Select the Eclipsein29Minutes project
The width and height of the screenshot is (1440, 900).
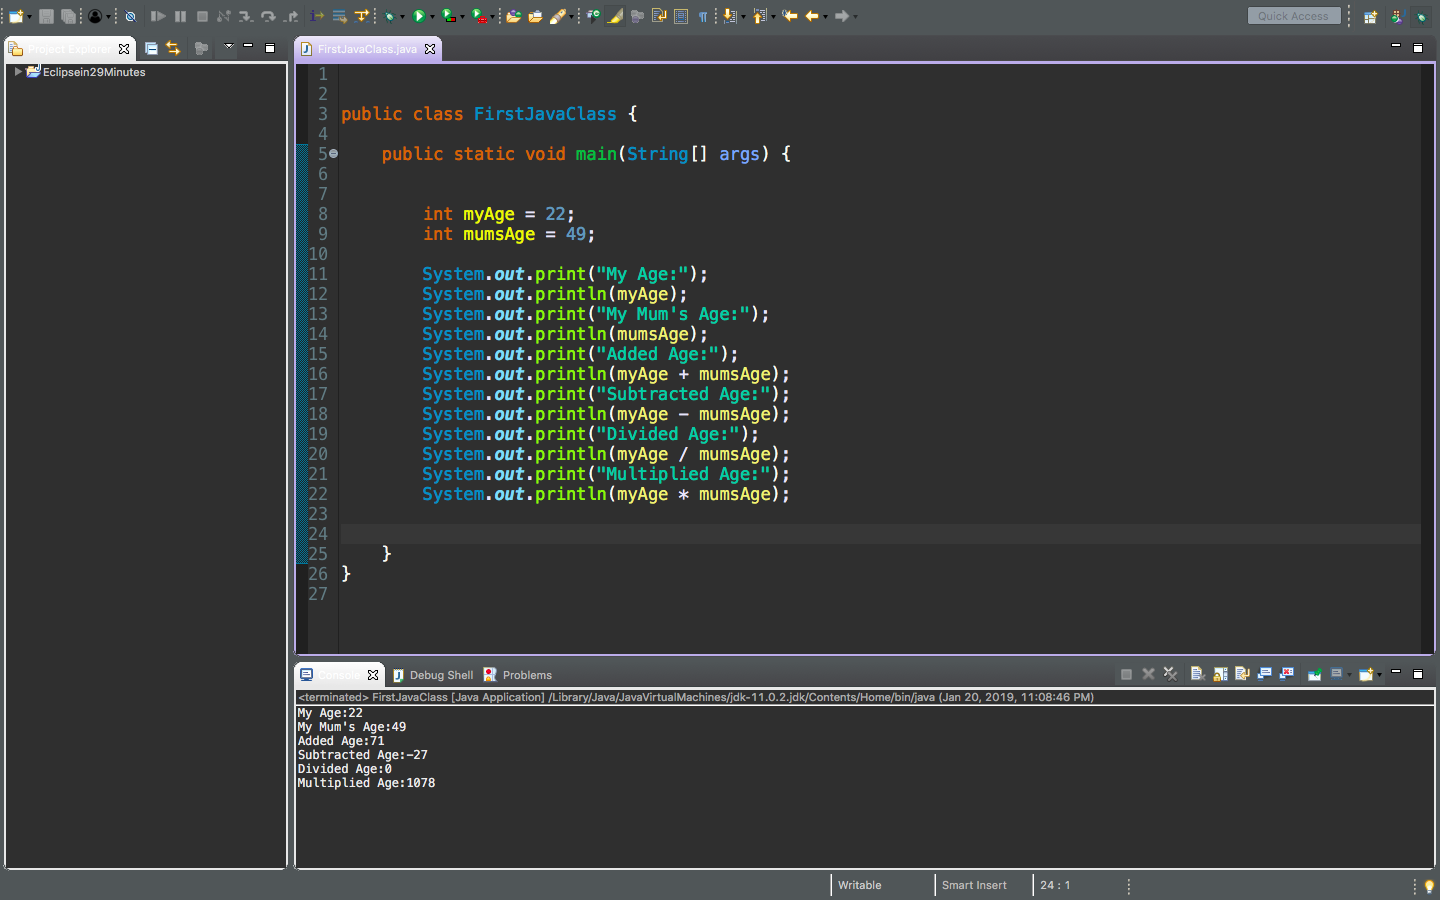click(x=94, y=72)
